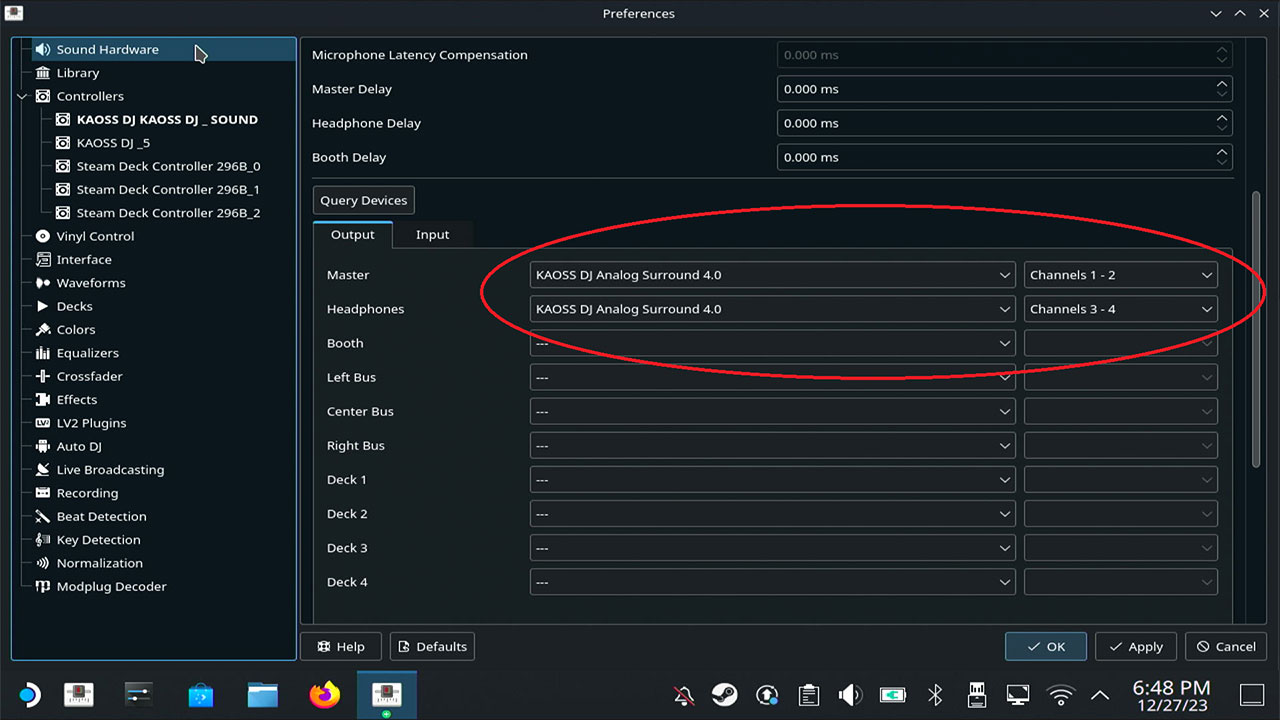Viewport: 1280px width, 720px height.
Task: Open Master channels dropdown
Action: [1121, 275]
